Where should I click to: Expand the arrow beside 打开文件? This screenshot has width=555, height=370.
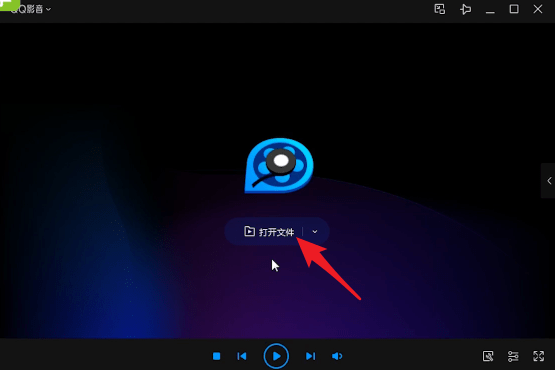click(315, 232)
